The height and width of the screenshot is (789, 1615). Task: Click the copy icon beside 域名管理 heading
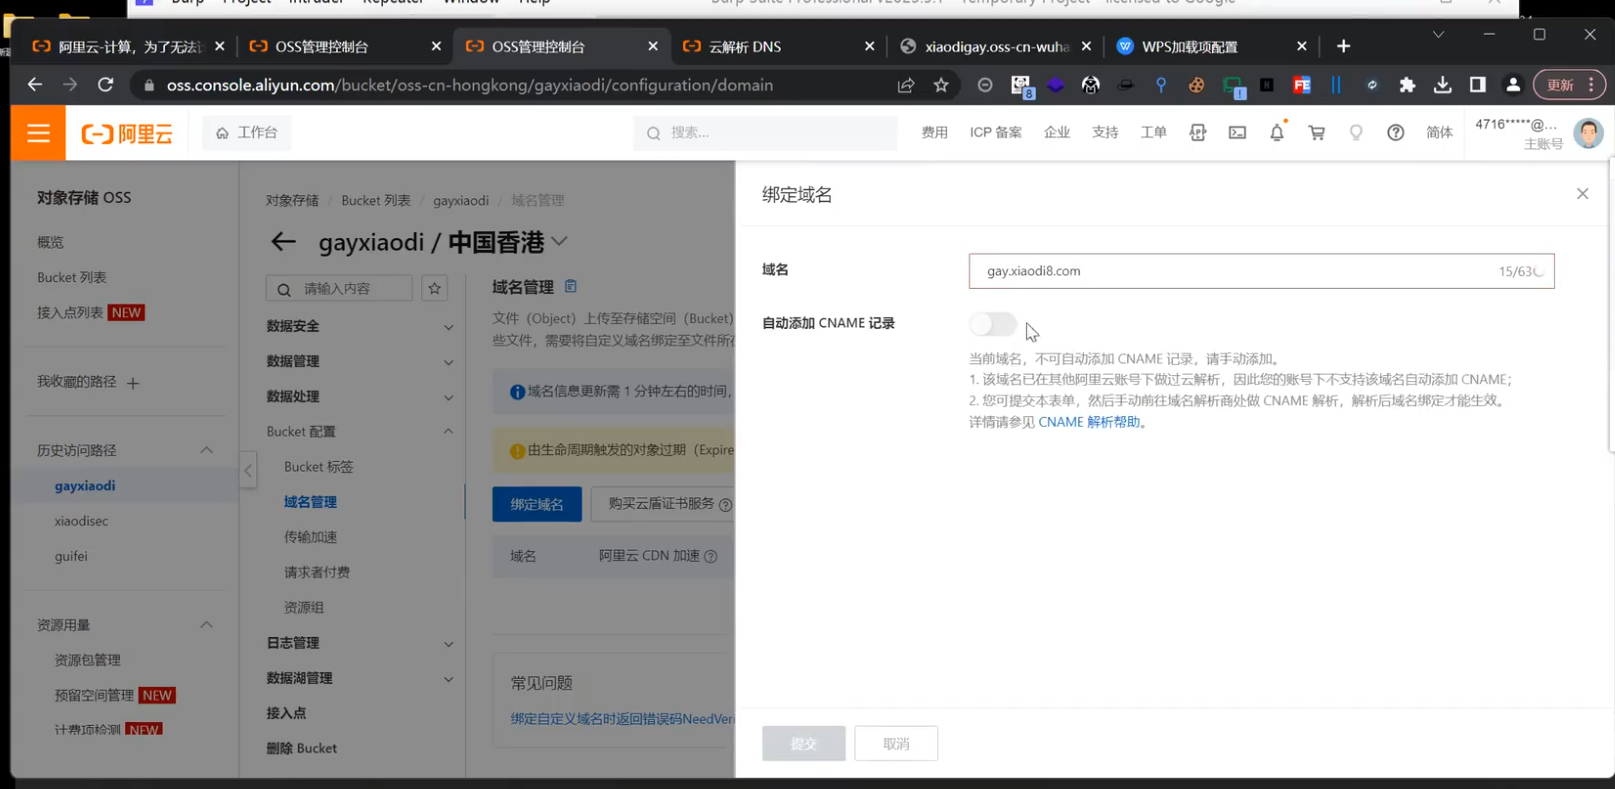(x=571, y=287)
